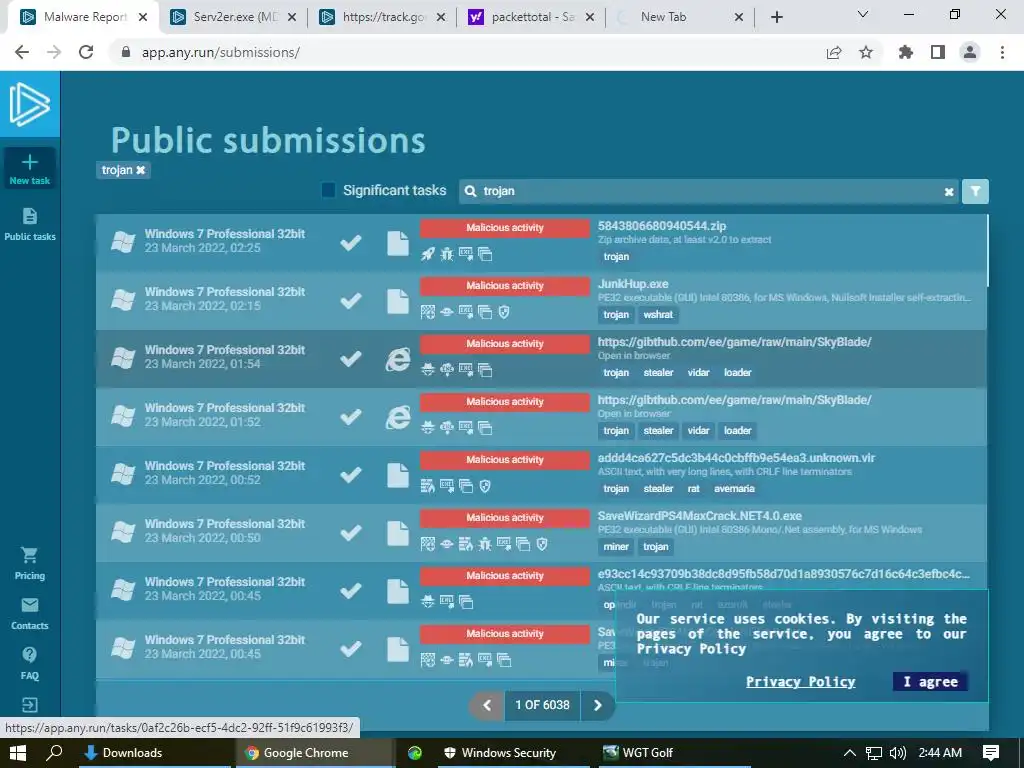Open the Downloads taskbar item

(155, 753)
